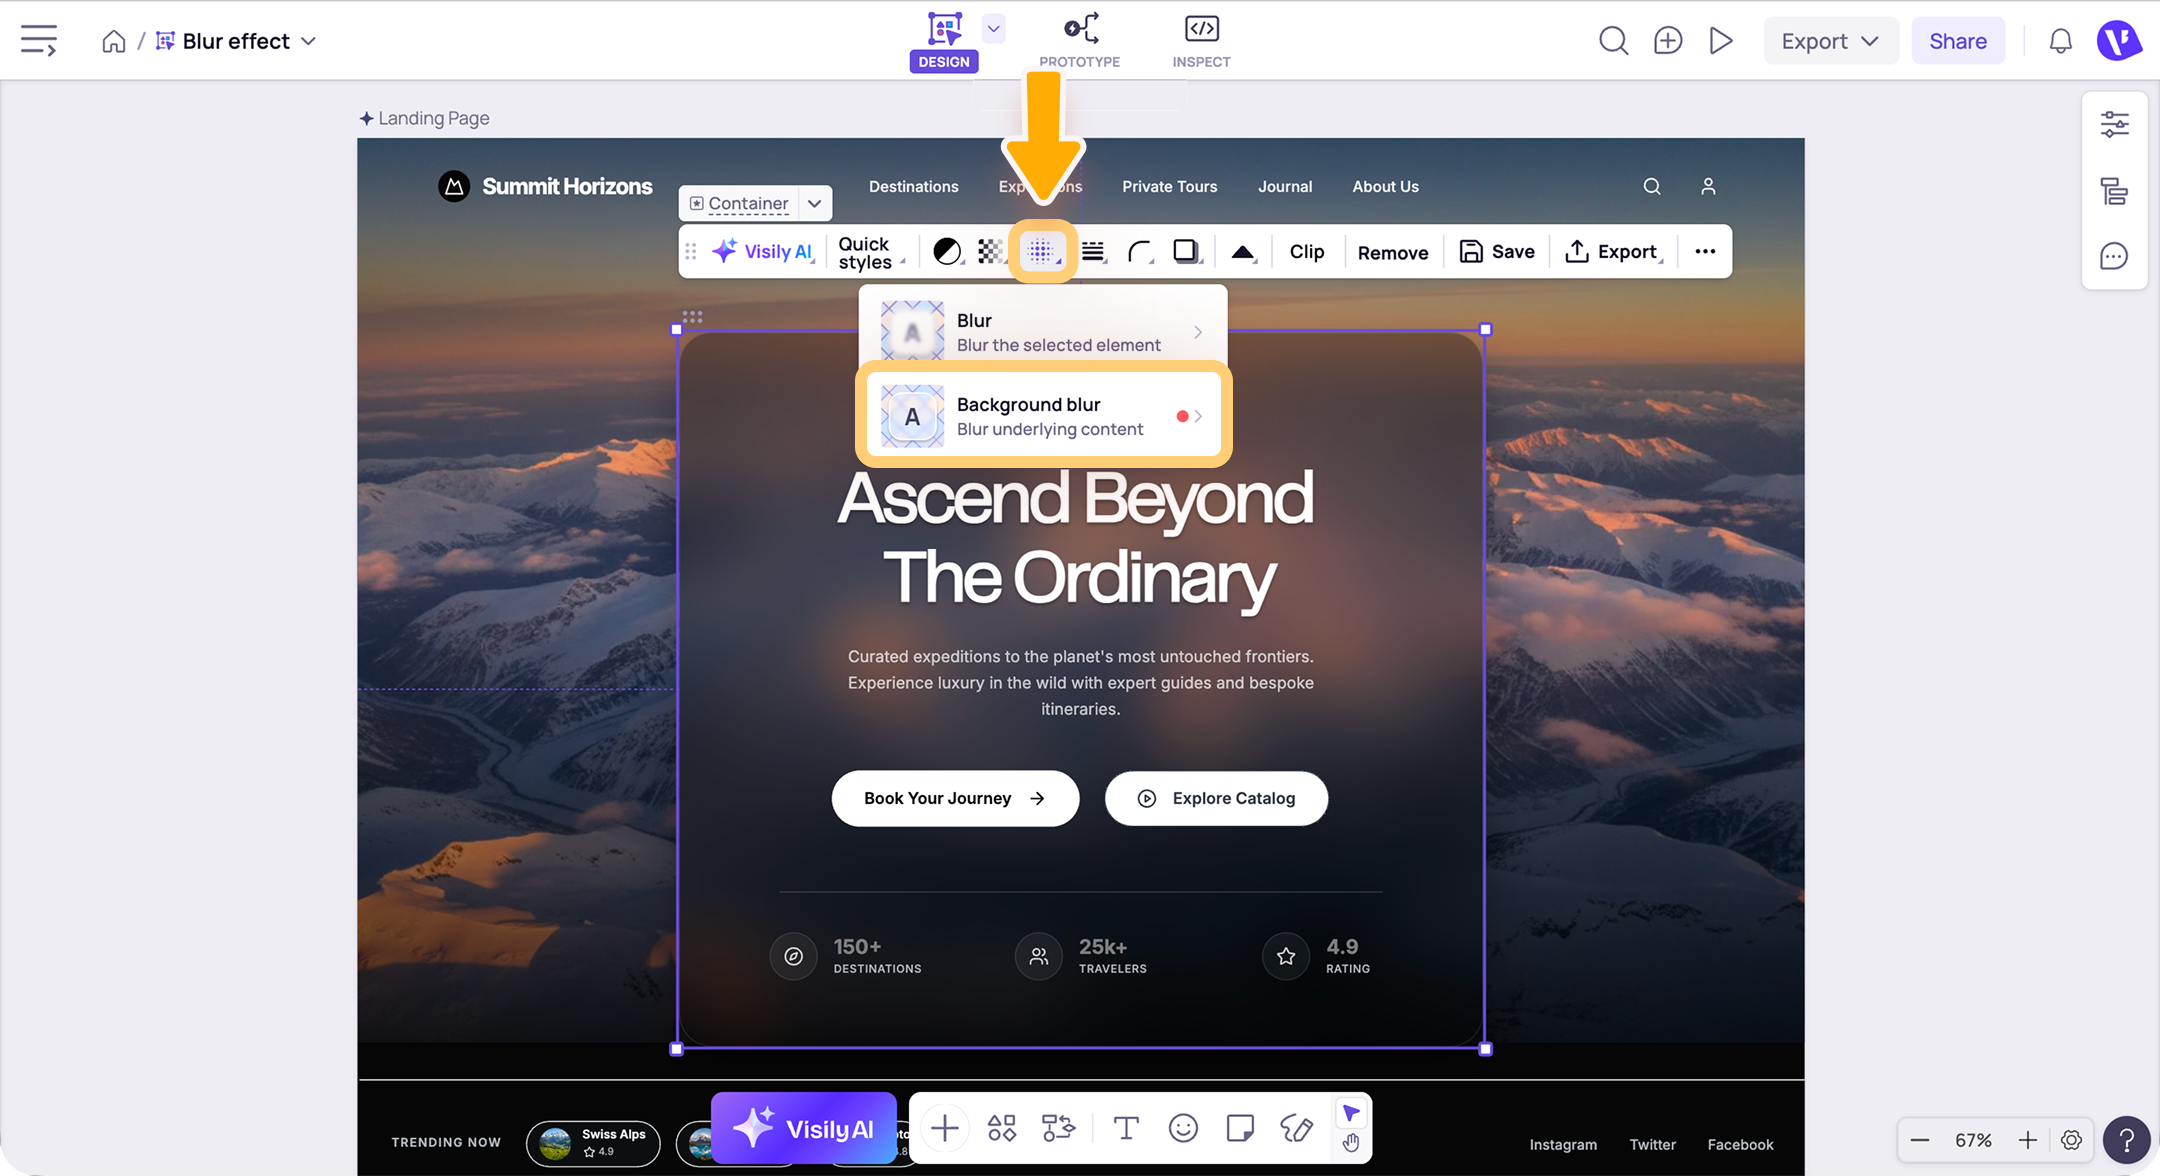Screen dimensions: 2160x1176
Task: Click the Clip toolbar button
Action: 1307,252
